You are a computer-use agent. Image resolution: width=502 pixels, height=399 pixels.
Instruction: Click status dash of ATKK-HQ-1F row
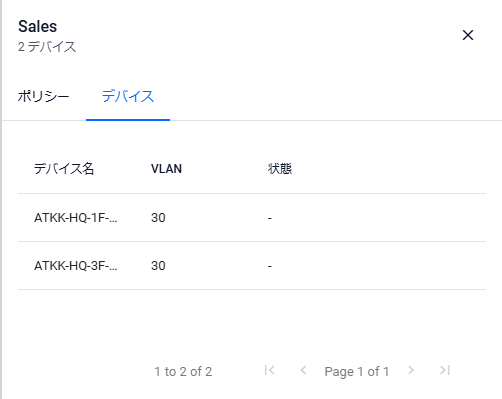click(270, 219)
